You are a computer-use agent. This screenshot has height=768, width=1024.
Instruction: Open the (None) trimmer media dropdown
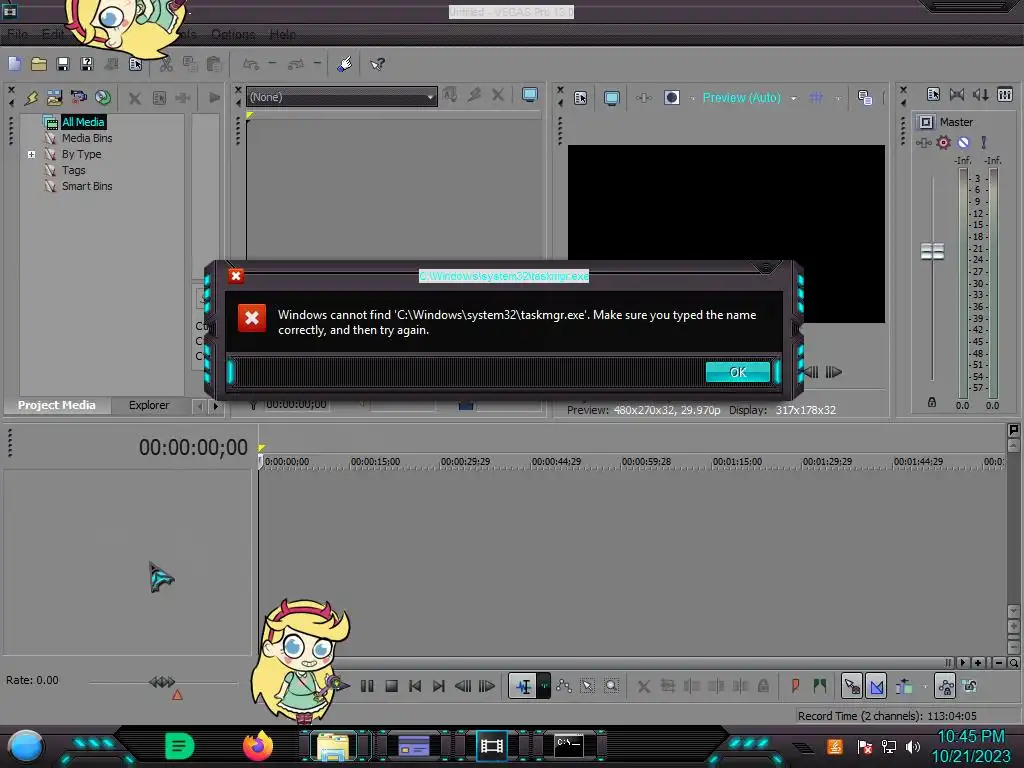[x=342, y=97]
